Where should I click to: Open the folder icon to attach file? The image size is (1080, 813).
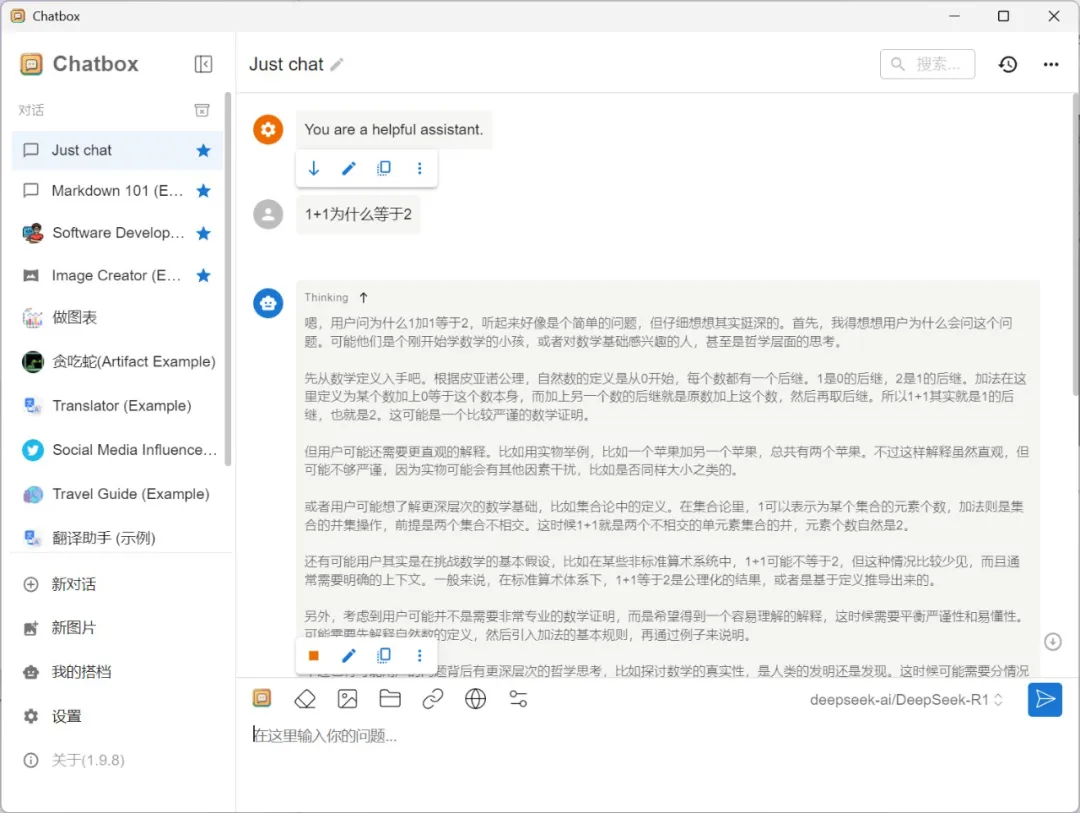tap(390, 699)
